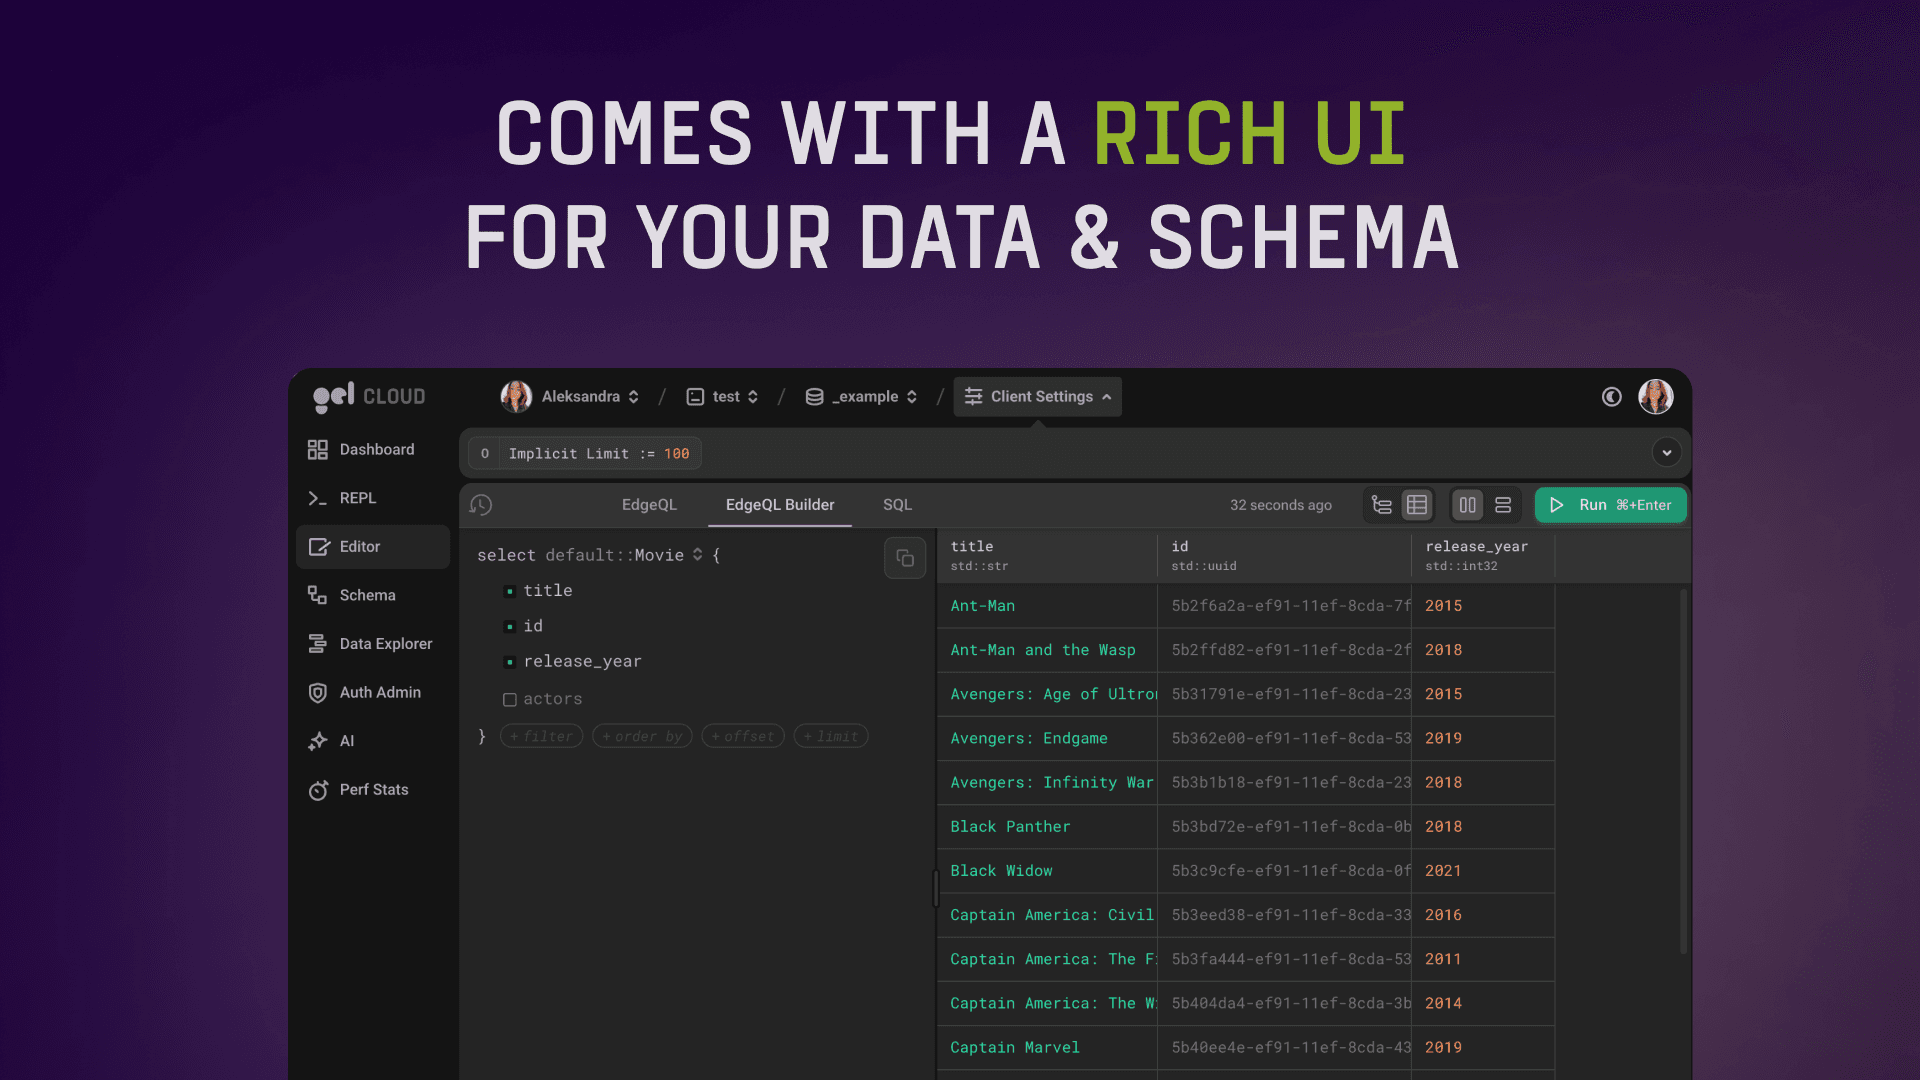Add a filter clause to query
Screen dimensions: 1920x1080
tap(541, 737)
